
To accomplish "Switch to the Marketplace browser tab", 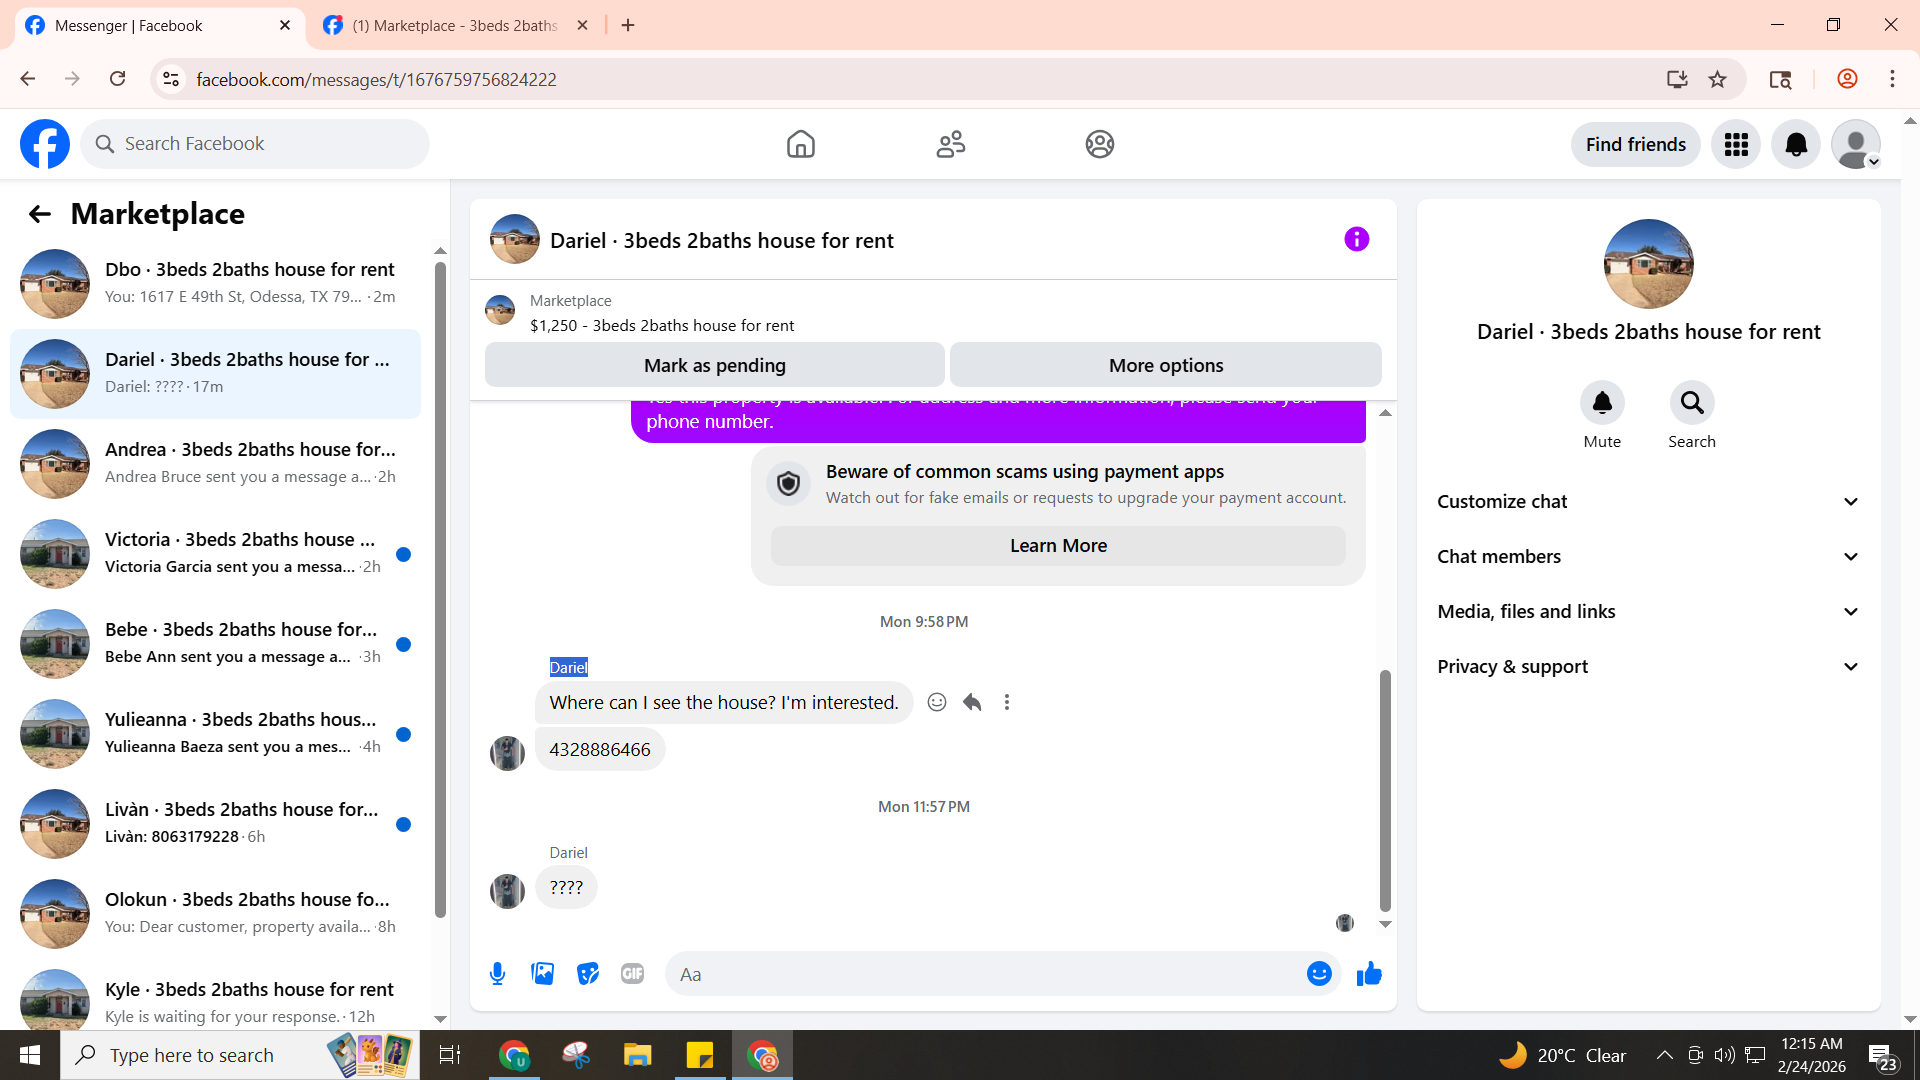I will pyautogui.click(x=456, y=25).
